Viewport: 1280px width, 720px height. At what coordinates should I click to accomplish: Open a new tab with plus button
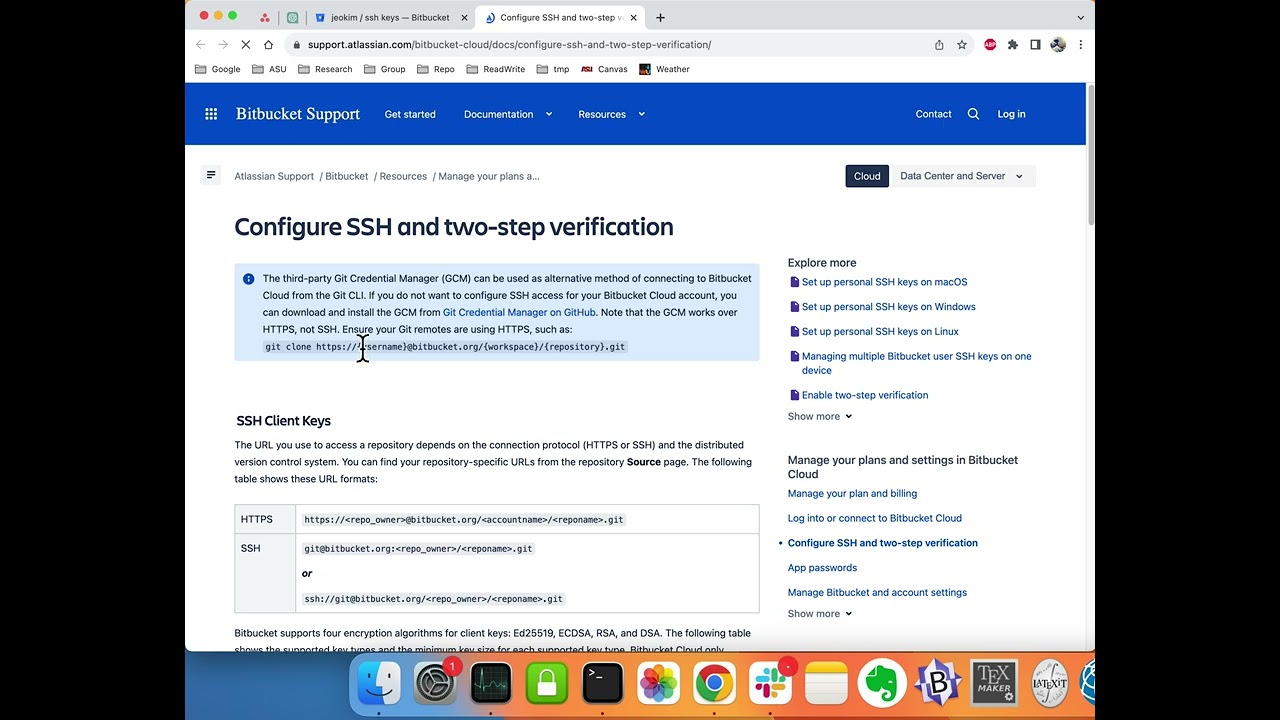(660, 17)
